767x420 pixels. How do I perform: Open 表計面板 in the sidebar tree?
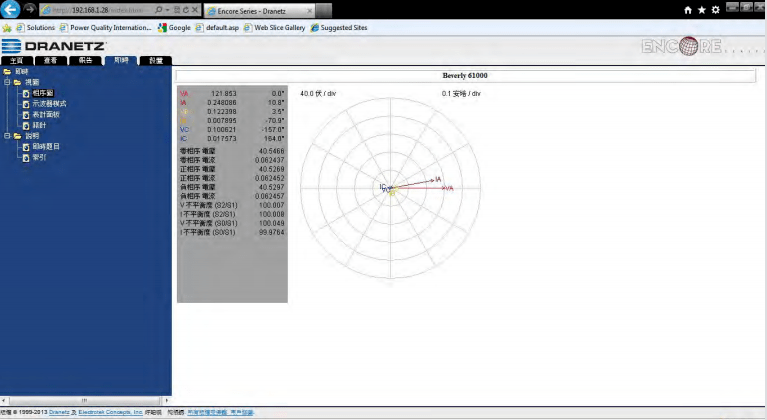click(x=46, y=114)
